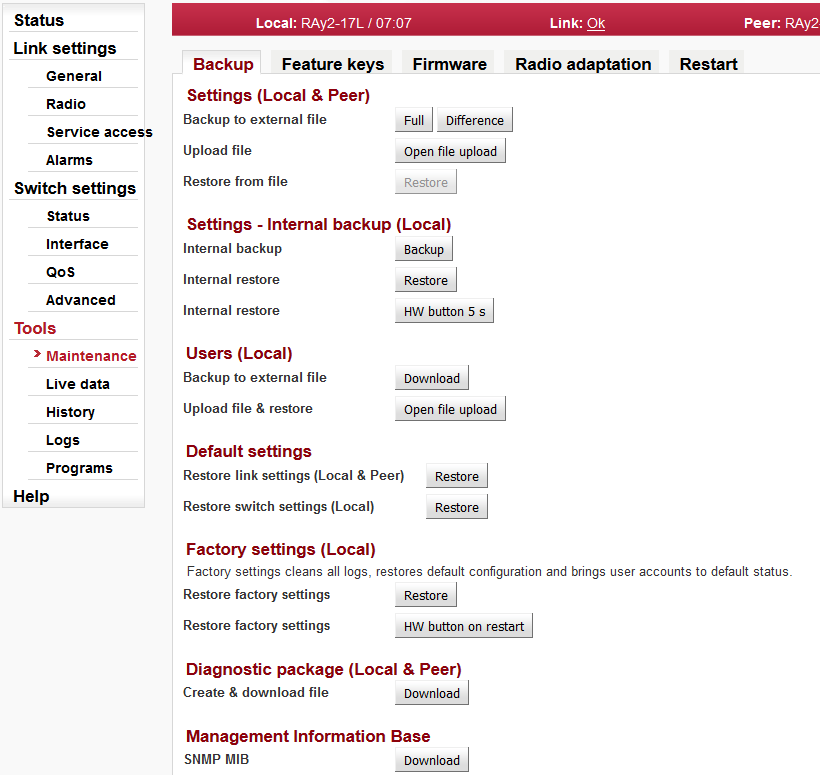820x775 pixels.
Task: Open file upload under Settings (Local & Peer)
Action: click(450, 152)
